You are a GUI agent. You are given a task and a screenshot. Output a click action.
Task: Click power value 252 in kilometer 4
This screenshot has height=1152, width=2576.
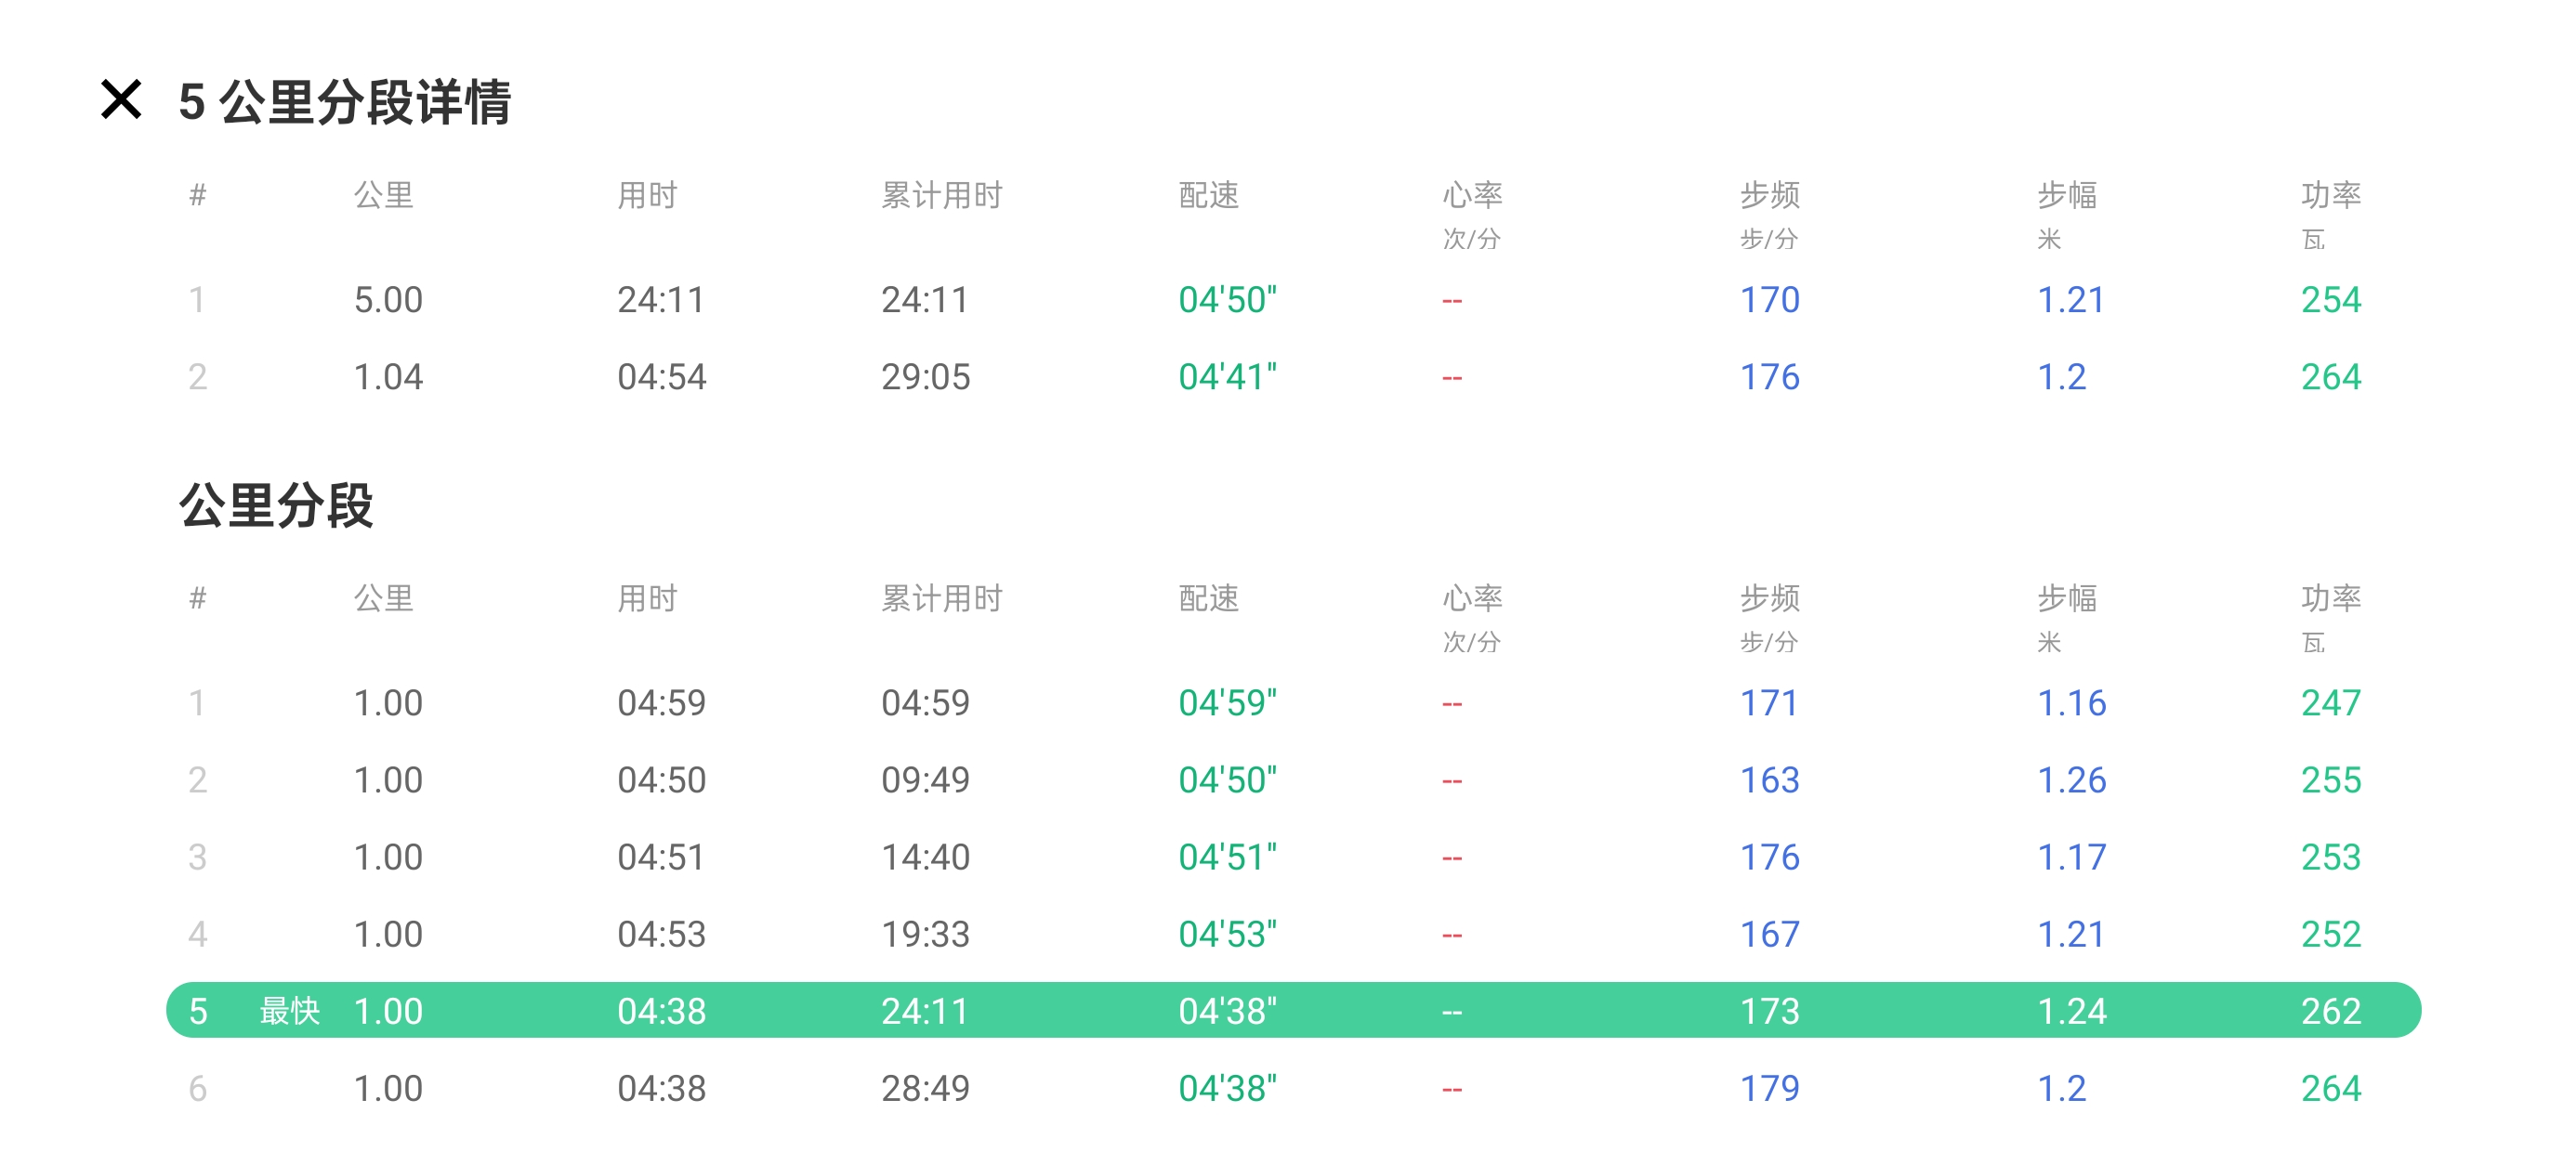[x=2330, y=934]
